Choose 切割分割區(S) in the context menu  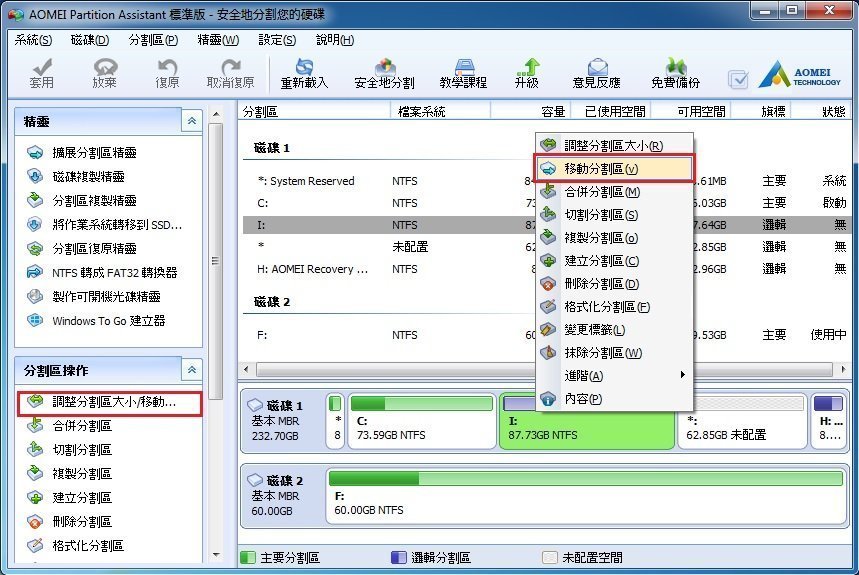pos(614,215)
